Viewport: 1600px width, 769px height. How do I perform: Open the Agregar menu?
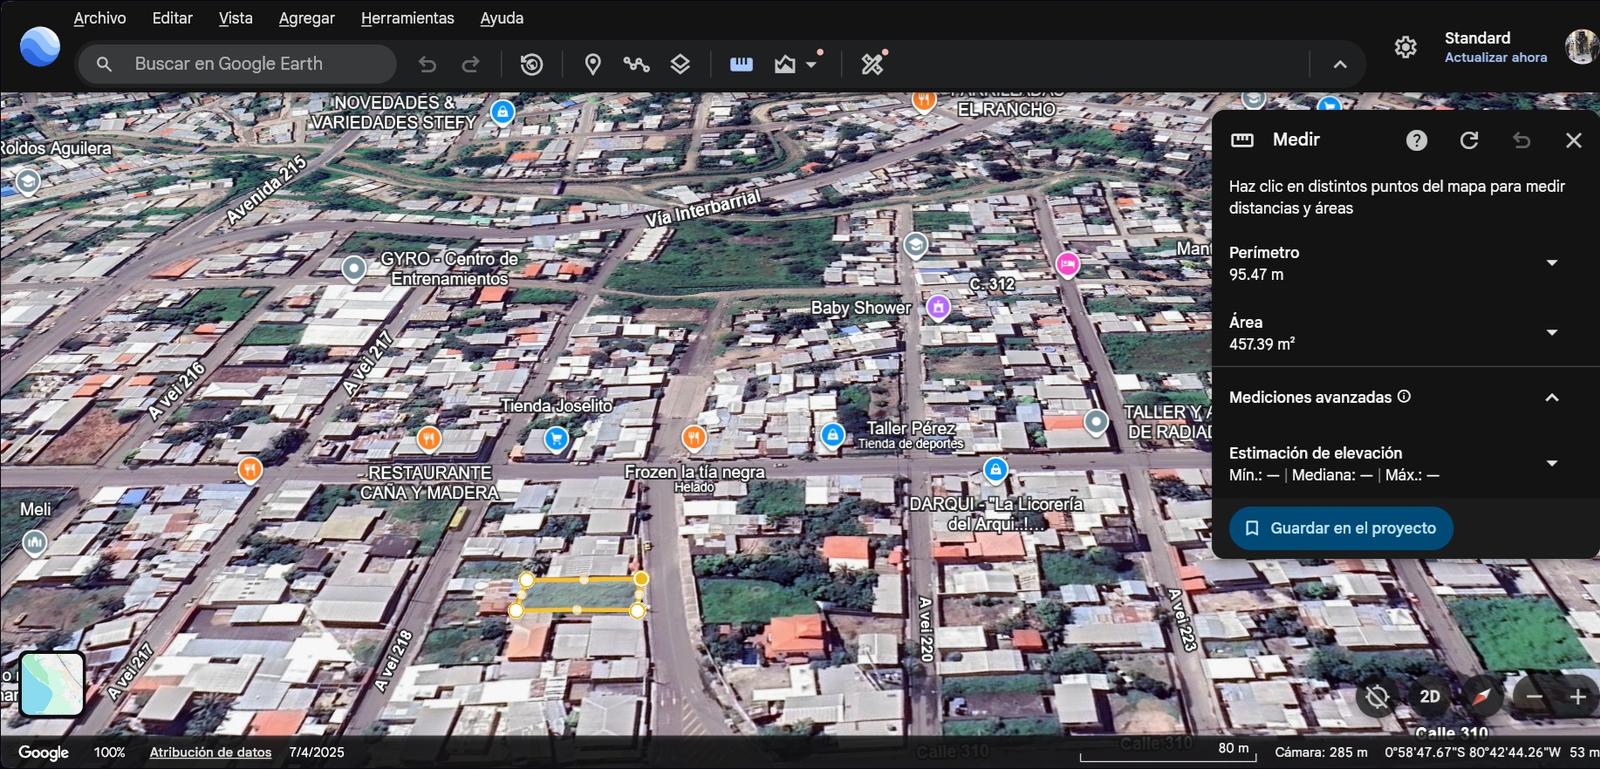tap(307, 18)
